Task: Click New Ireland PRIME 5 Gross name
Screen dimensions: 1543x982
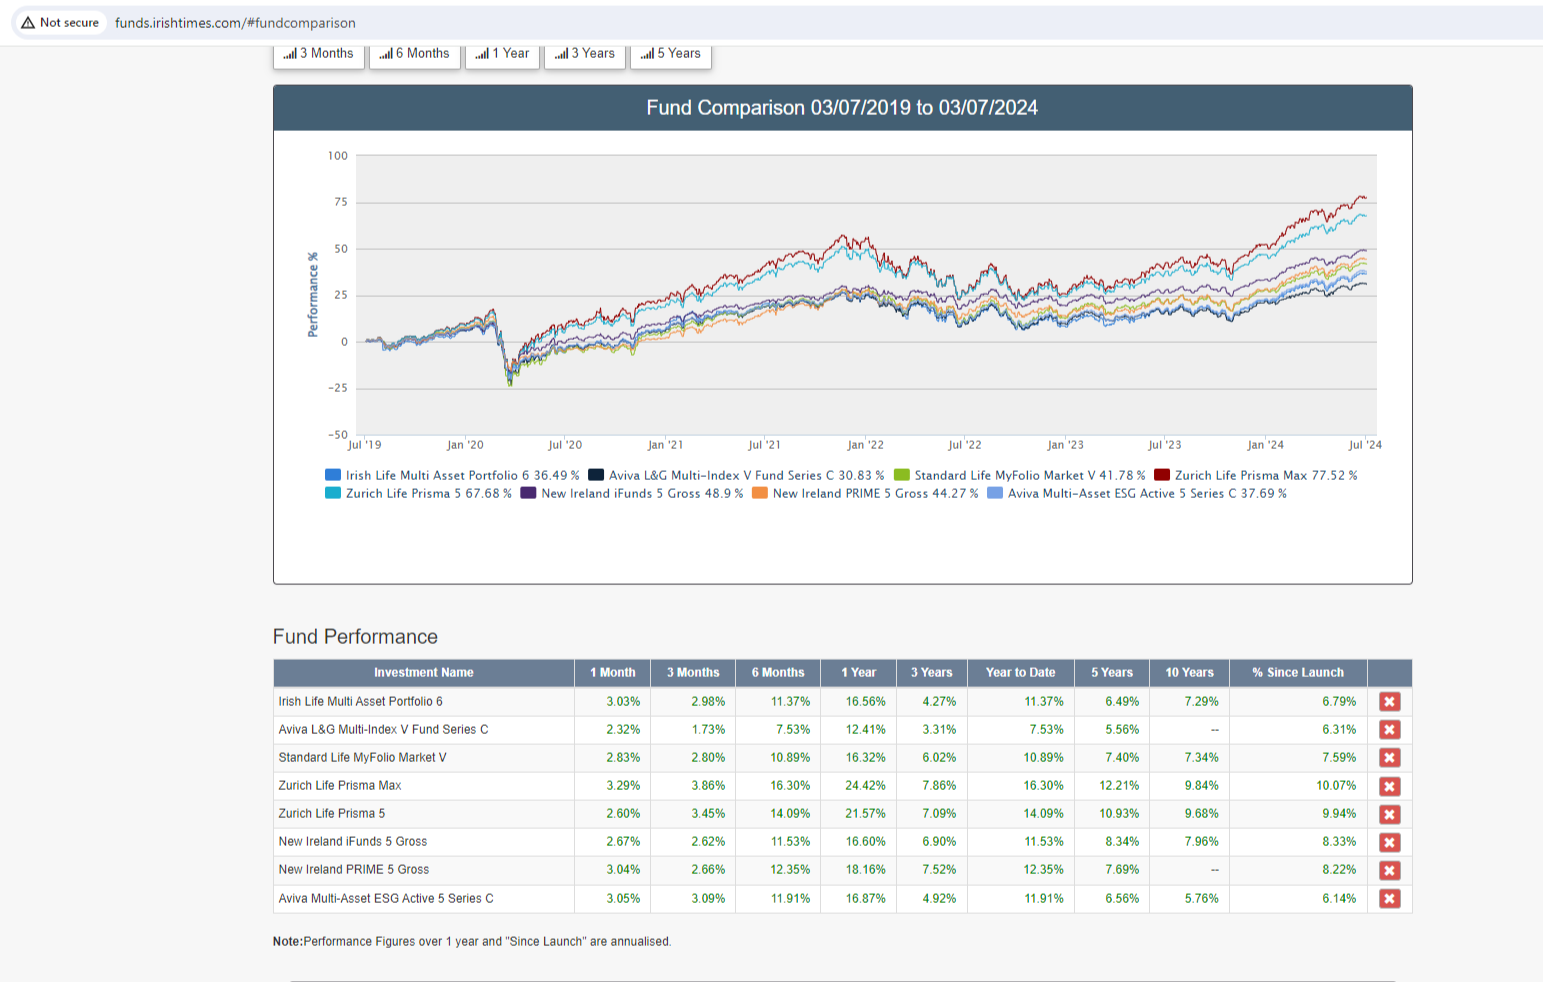Action: pos(353,870)
